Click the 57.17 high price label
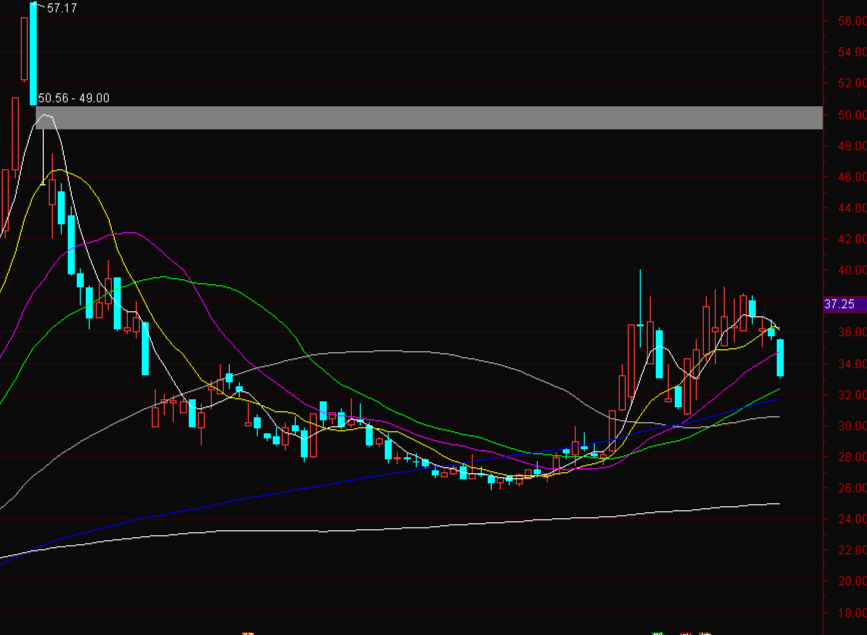867x635 pixels. tap(62, 8)
